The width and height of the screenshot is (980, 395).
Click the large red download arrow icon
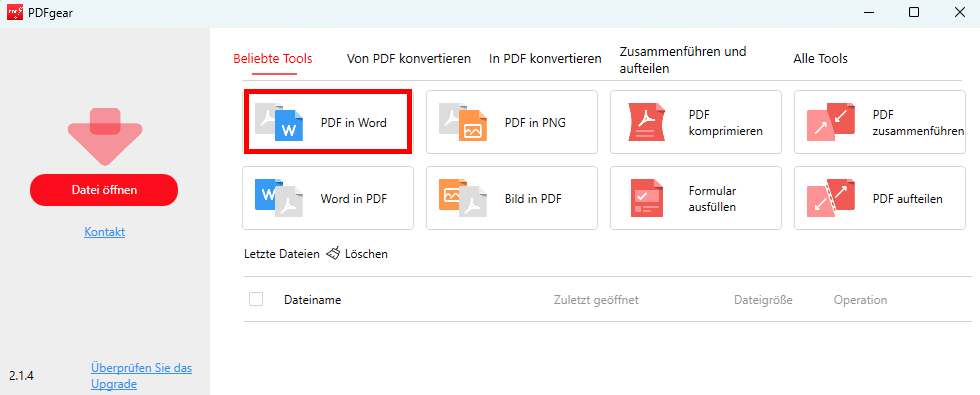point(105,136)
